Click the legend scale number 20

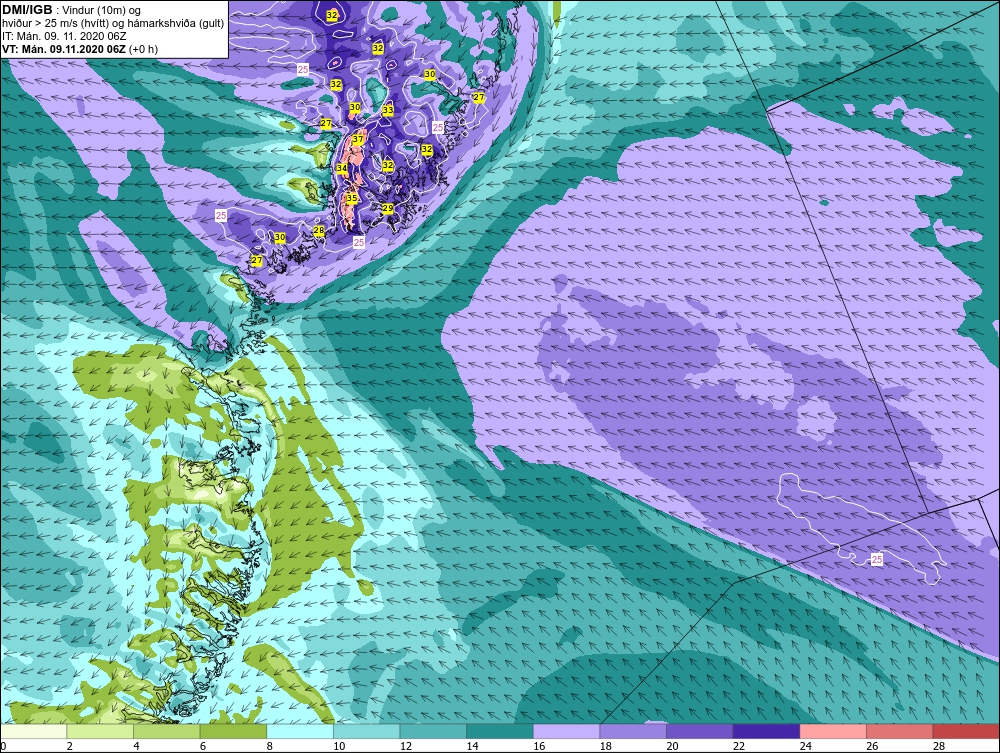pos(672,746)
